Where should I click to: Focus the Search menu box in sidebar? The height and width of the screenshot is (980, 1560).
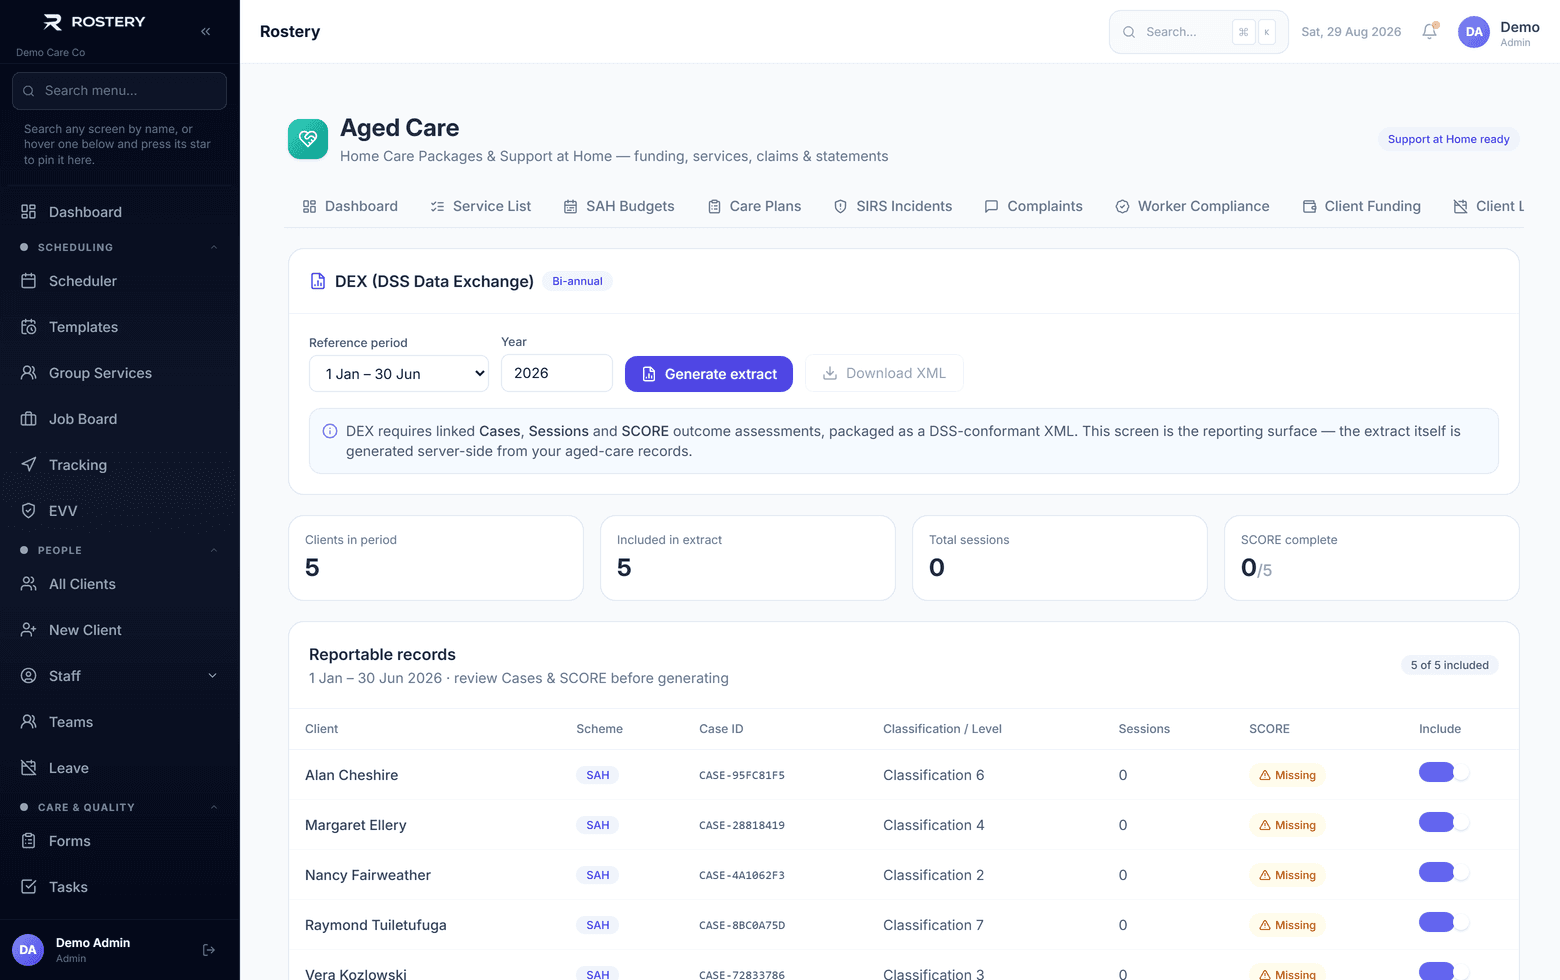pyautogui.click(x=120, y=91)
